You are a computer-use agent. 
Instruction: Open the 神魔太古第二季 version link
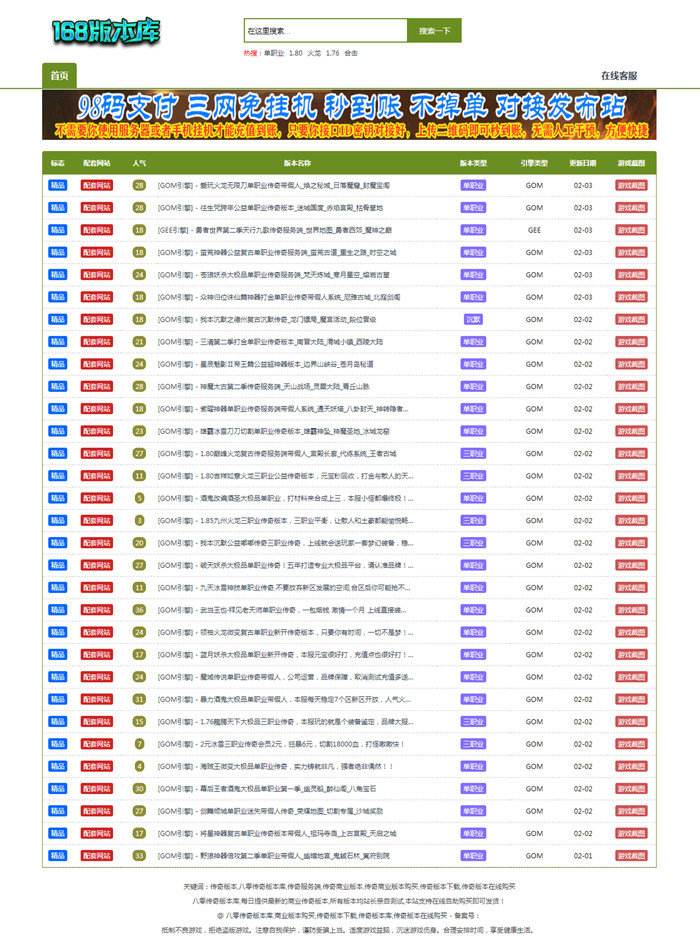pyautogui.click(x=263, y=387)
